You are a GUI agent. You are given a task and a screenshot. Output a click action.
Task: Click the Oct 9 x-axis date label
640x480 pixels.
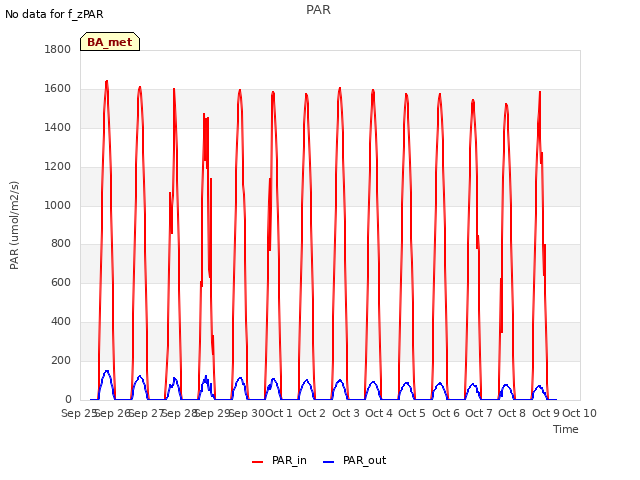546,413
